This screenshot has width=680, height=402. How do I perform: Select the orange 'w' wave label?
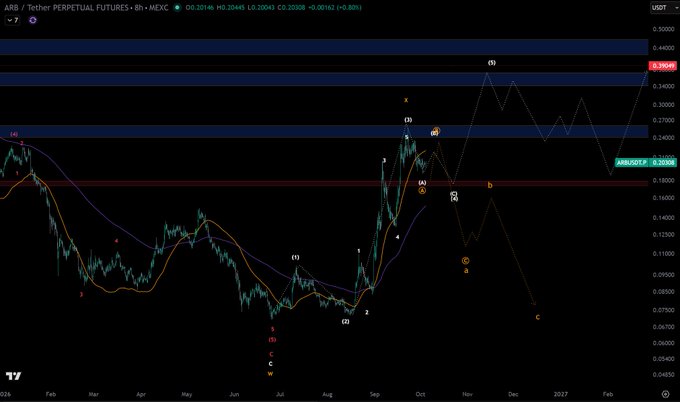coord(270,373)
